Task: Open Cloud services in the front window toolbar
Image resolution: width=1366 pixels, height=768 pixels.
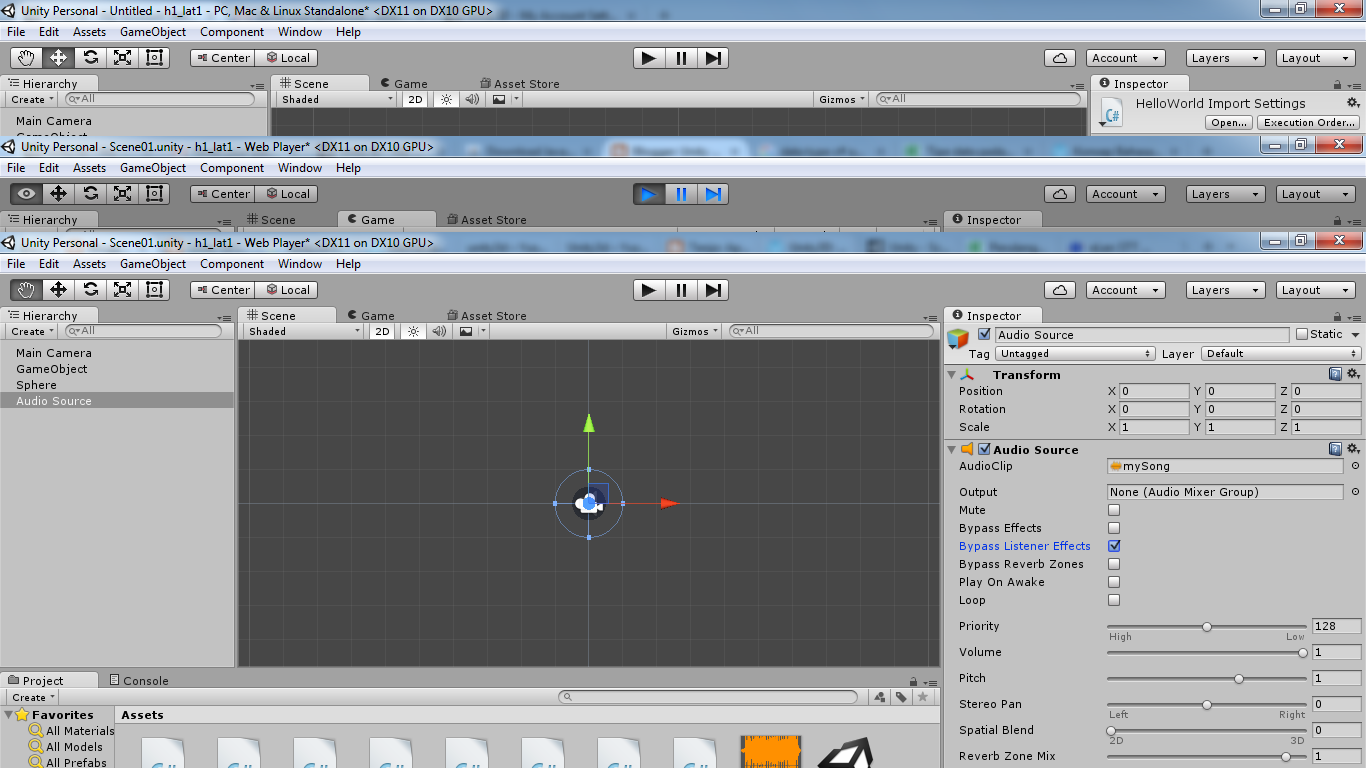Action: point(1060,290)
